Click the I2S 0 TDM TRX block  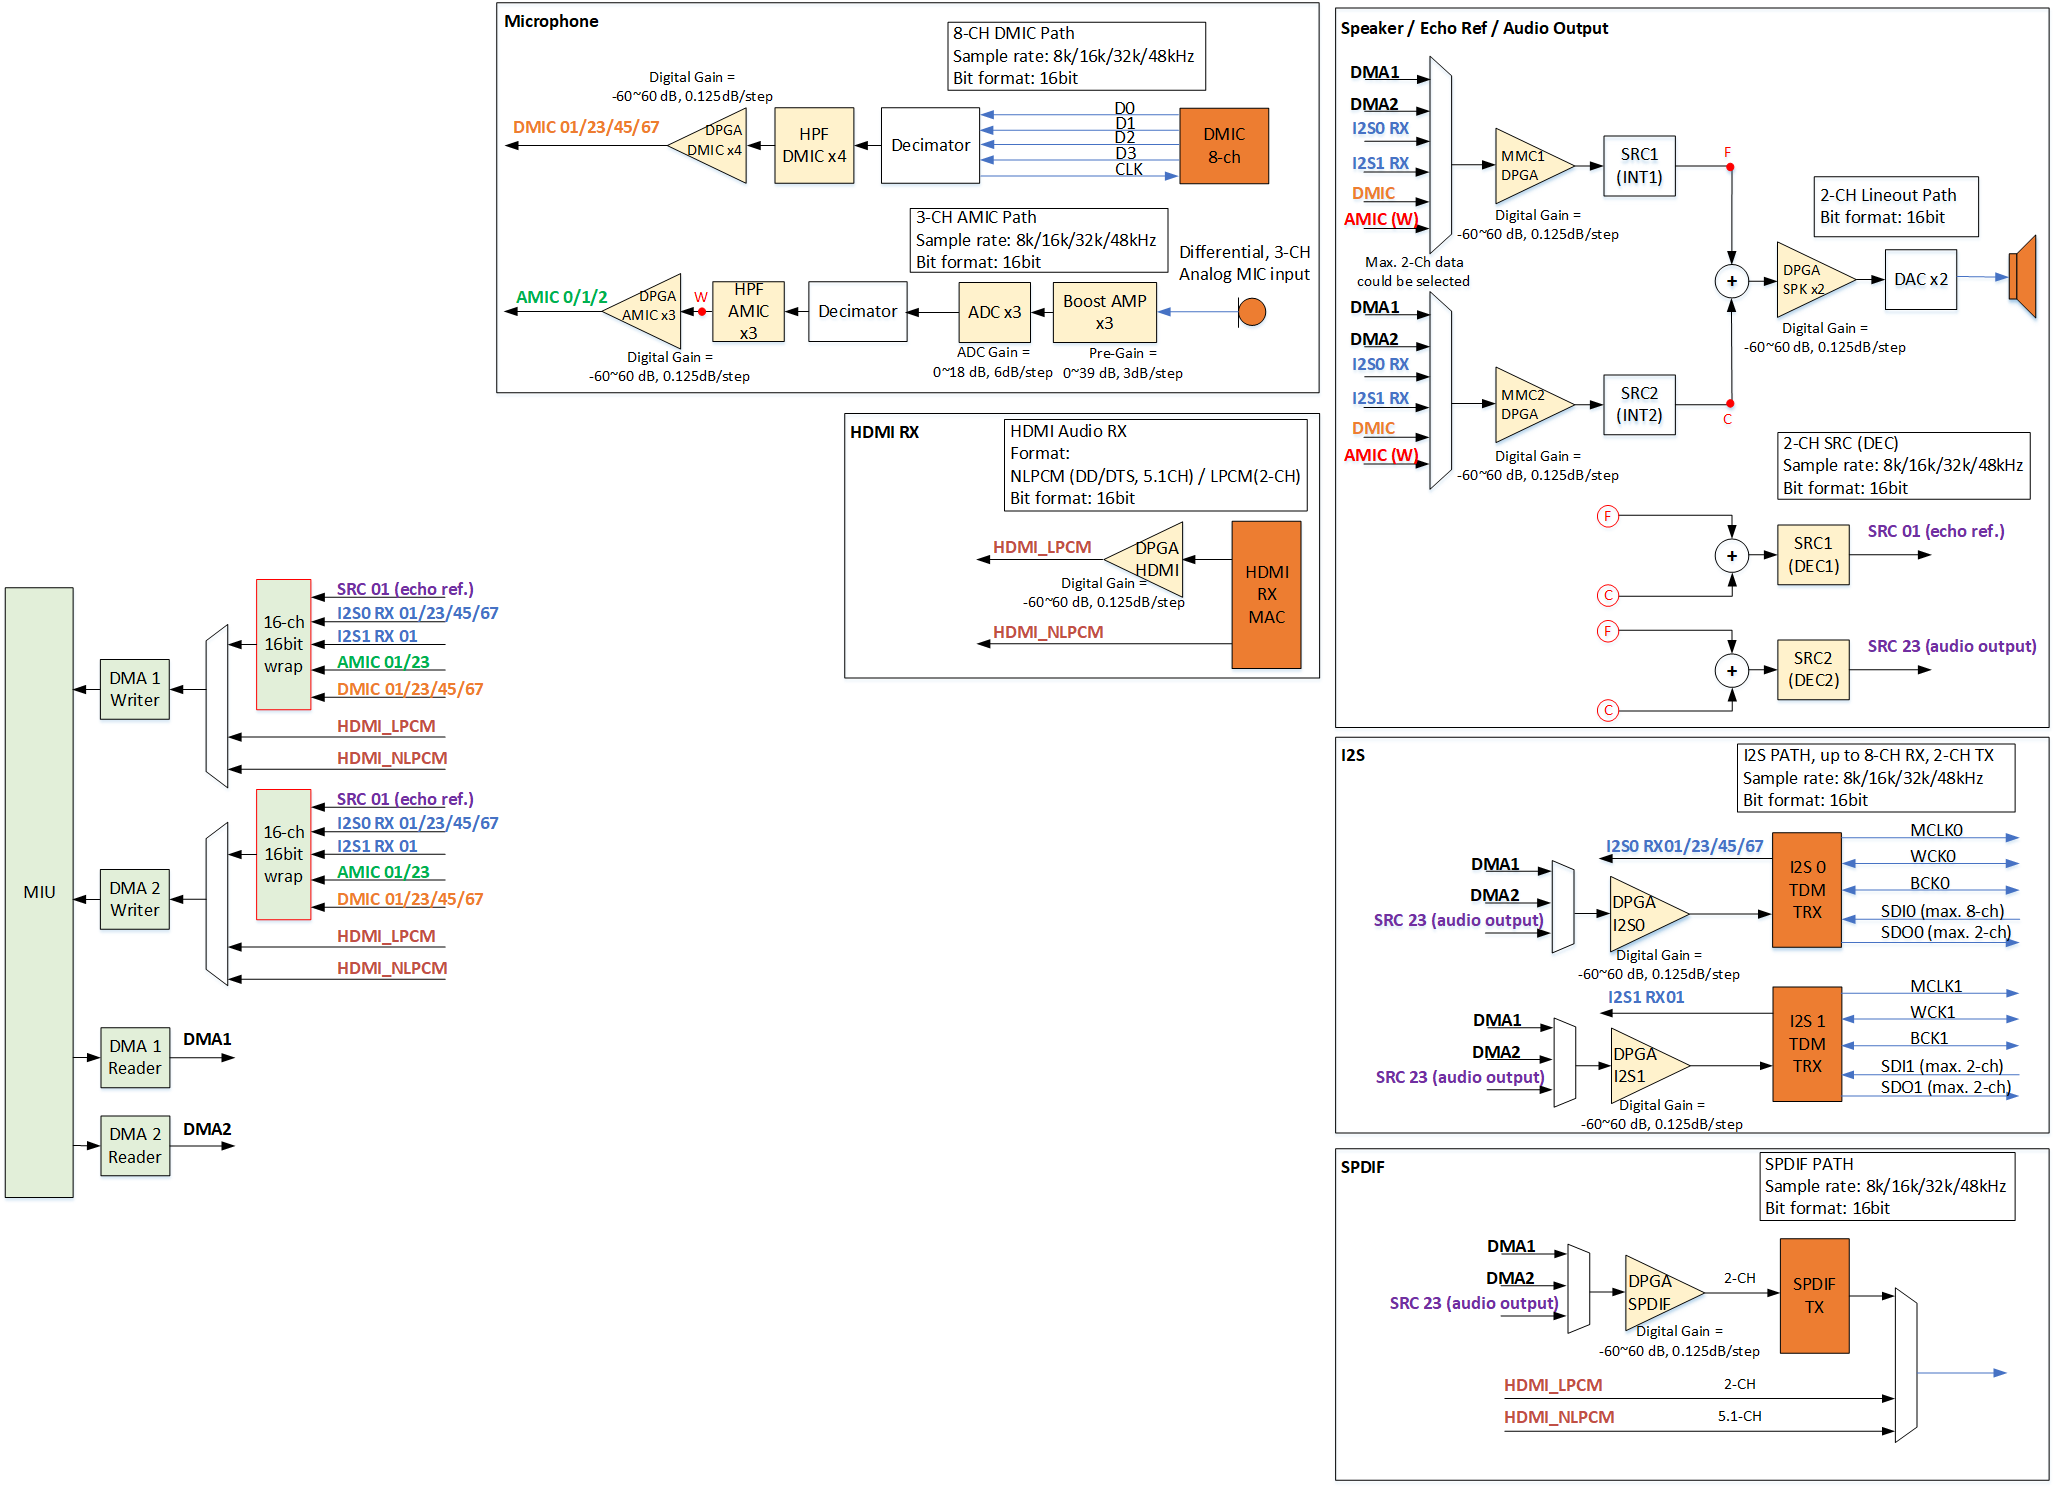pos(1806,889)
